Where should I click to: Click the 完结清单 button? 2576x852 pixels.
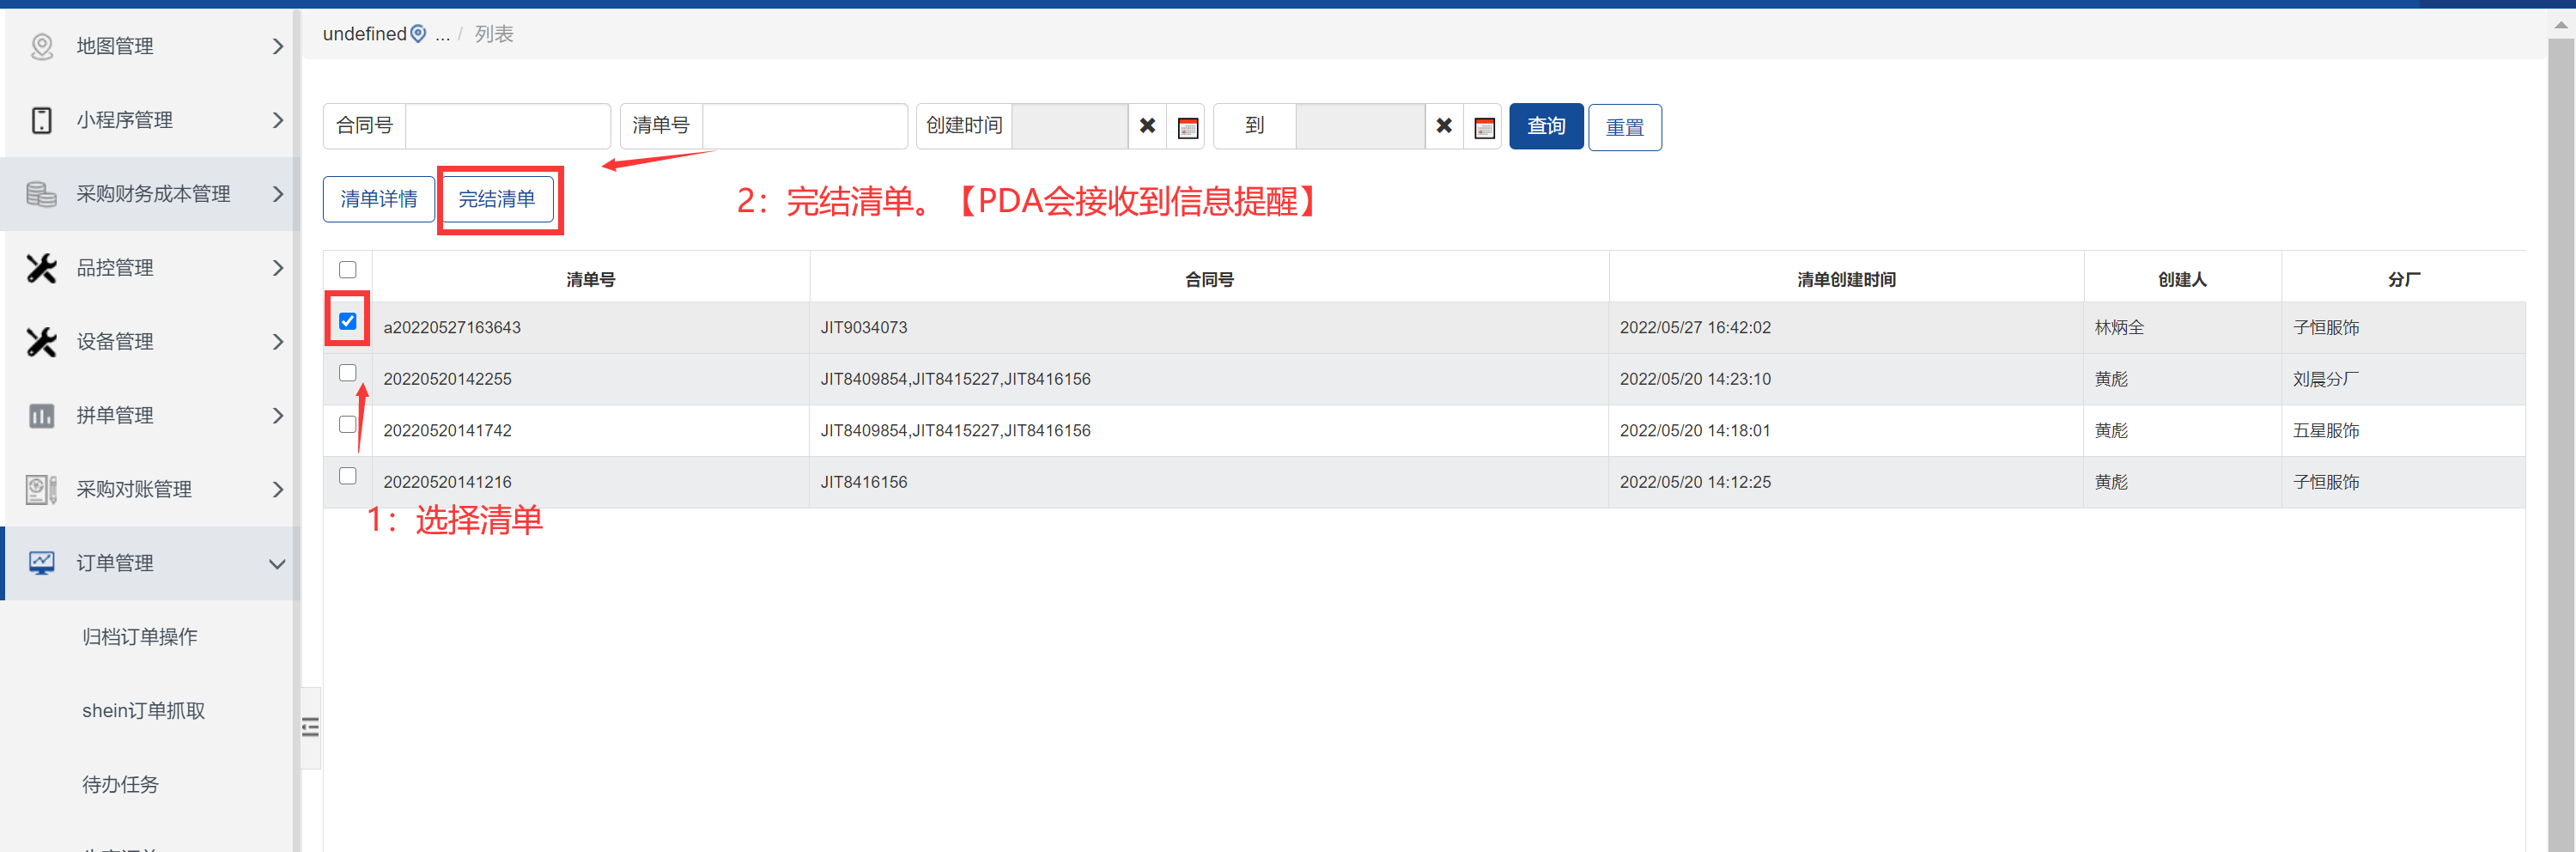click(497, 199)
